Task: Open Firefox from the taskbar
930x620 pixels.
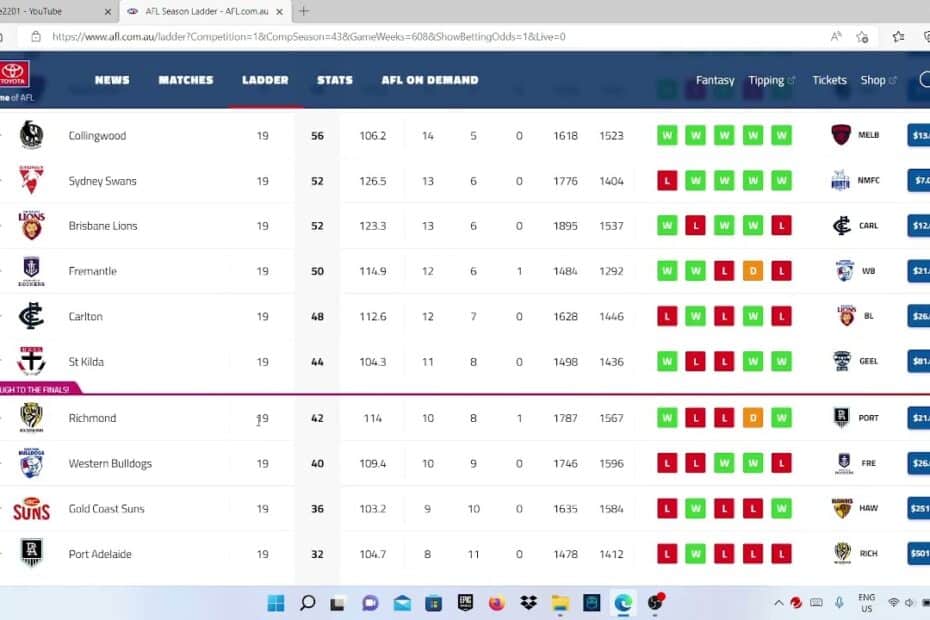Action: [x=496, y=603]
